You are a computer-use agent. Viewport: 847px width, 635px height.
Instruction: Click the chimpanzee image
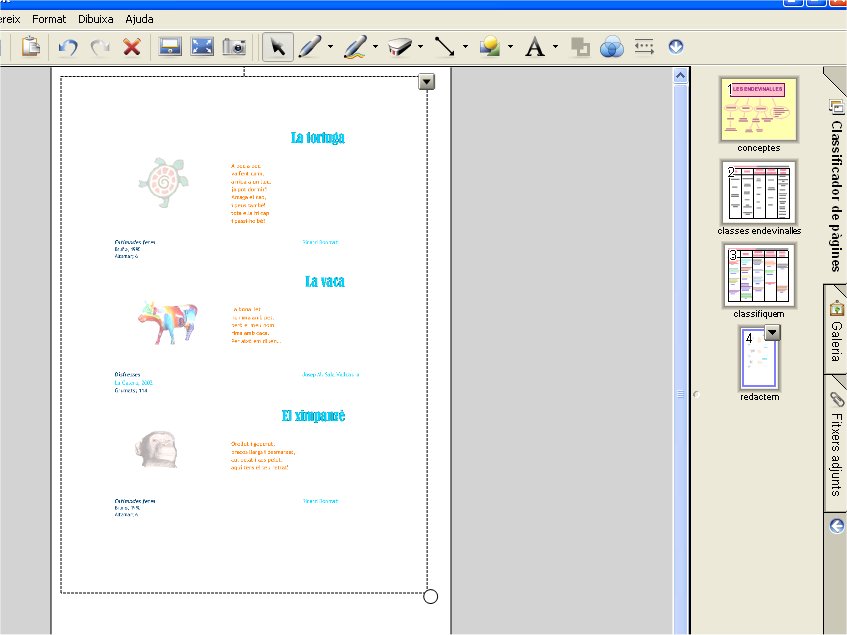coord(156,449)
